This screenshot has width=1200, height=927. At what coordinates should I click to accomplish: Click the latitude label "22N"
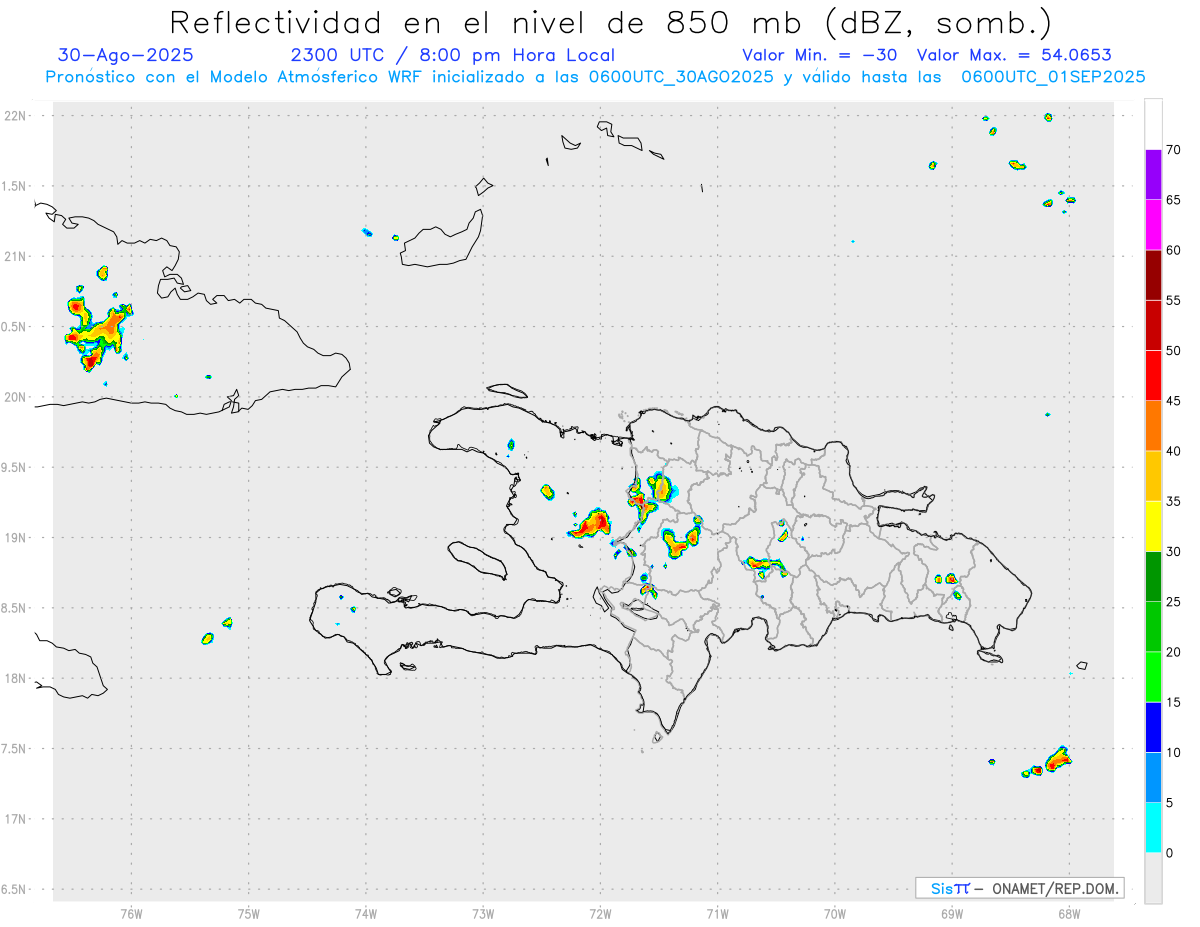click(x=15, y=116)
